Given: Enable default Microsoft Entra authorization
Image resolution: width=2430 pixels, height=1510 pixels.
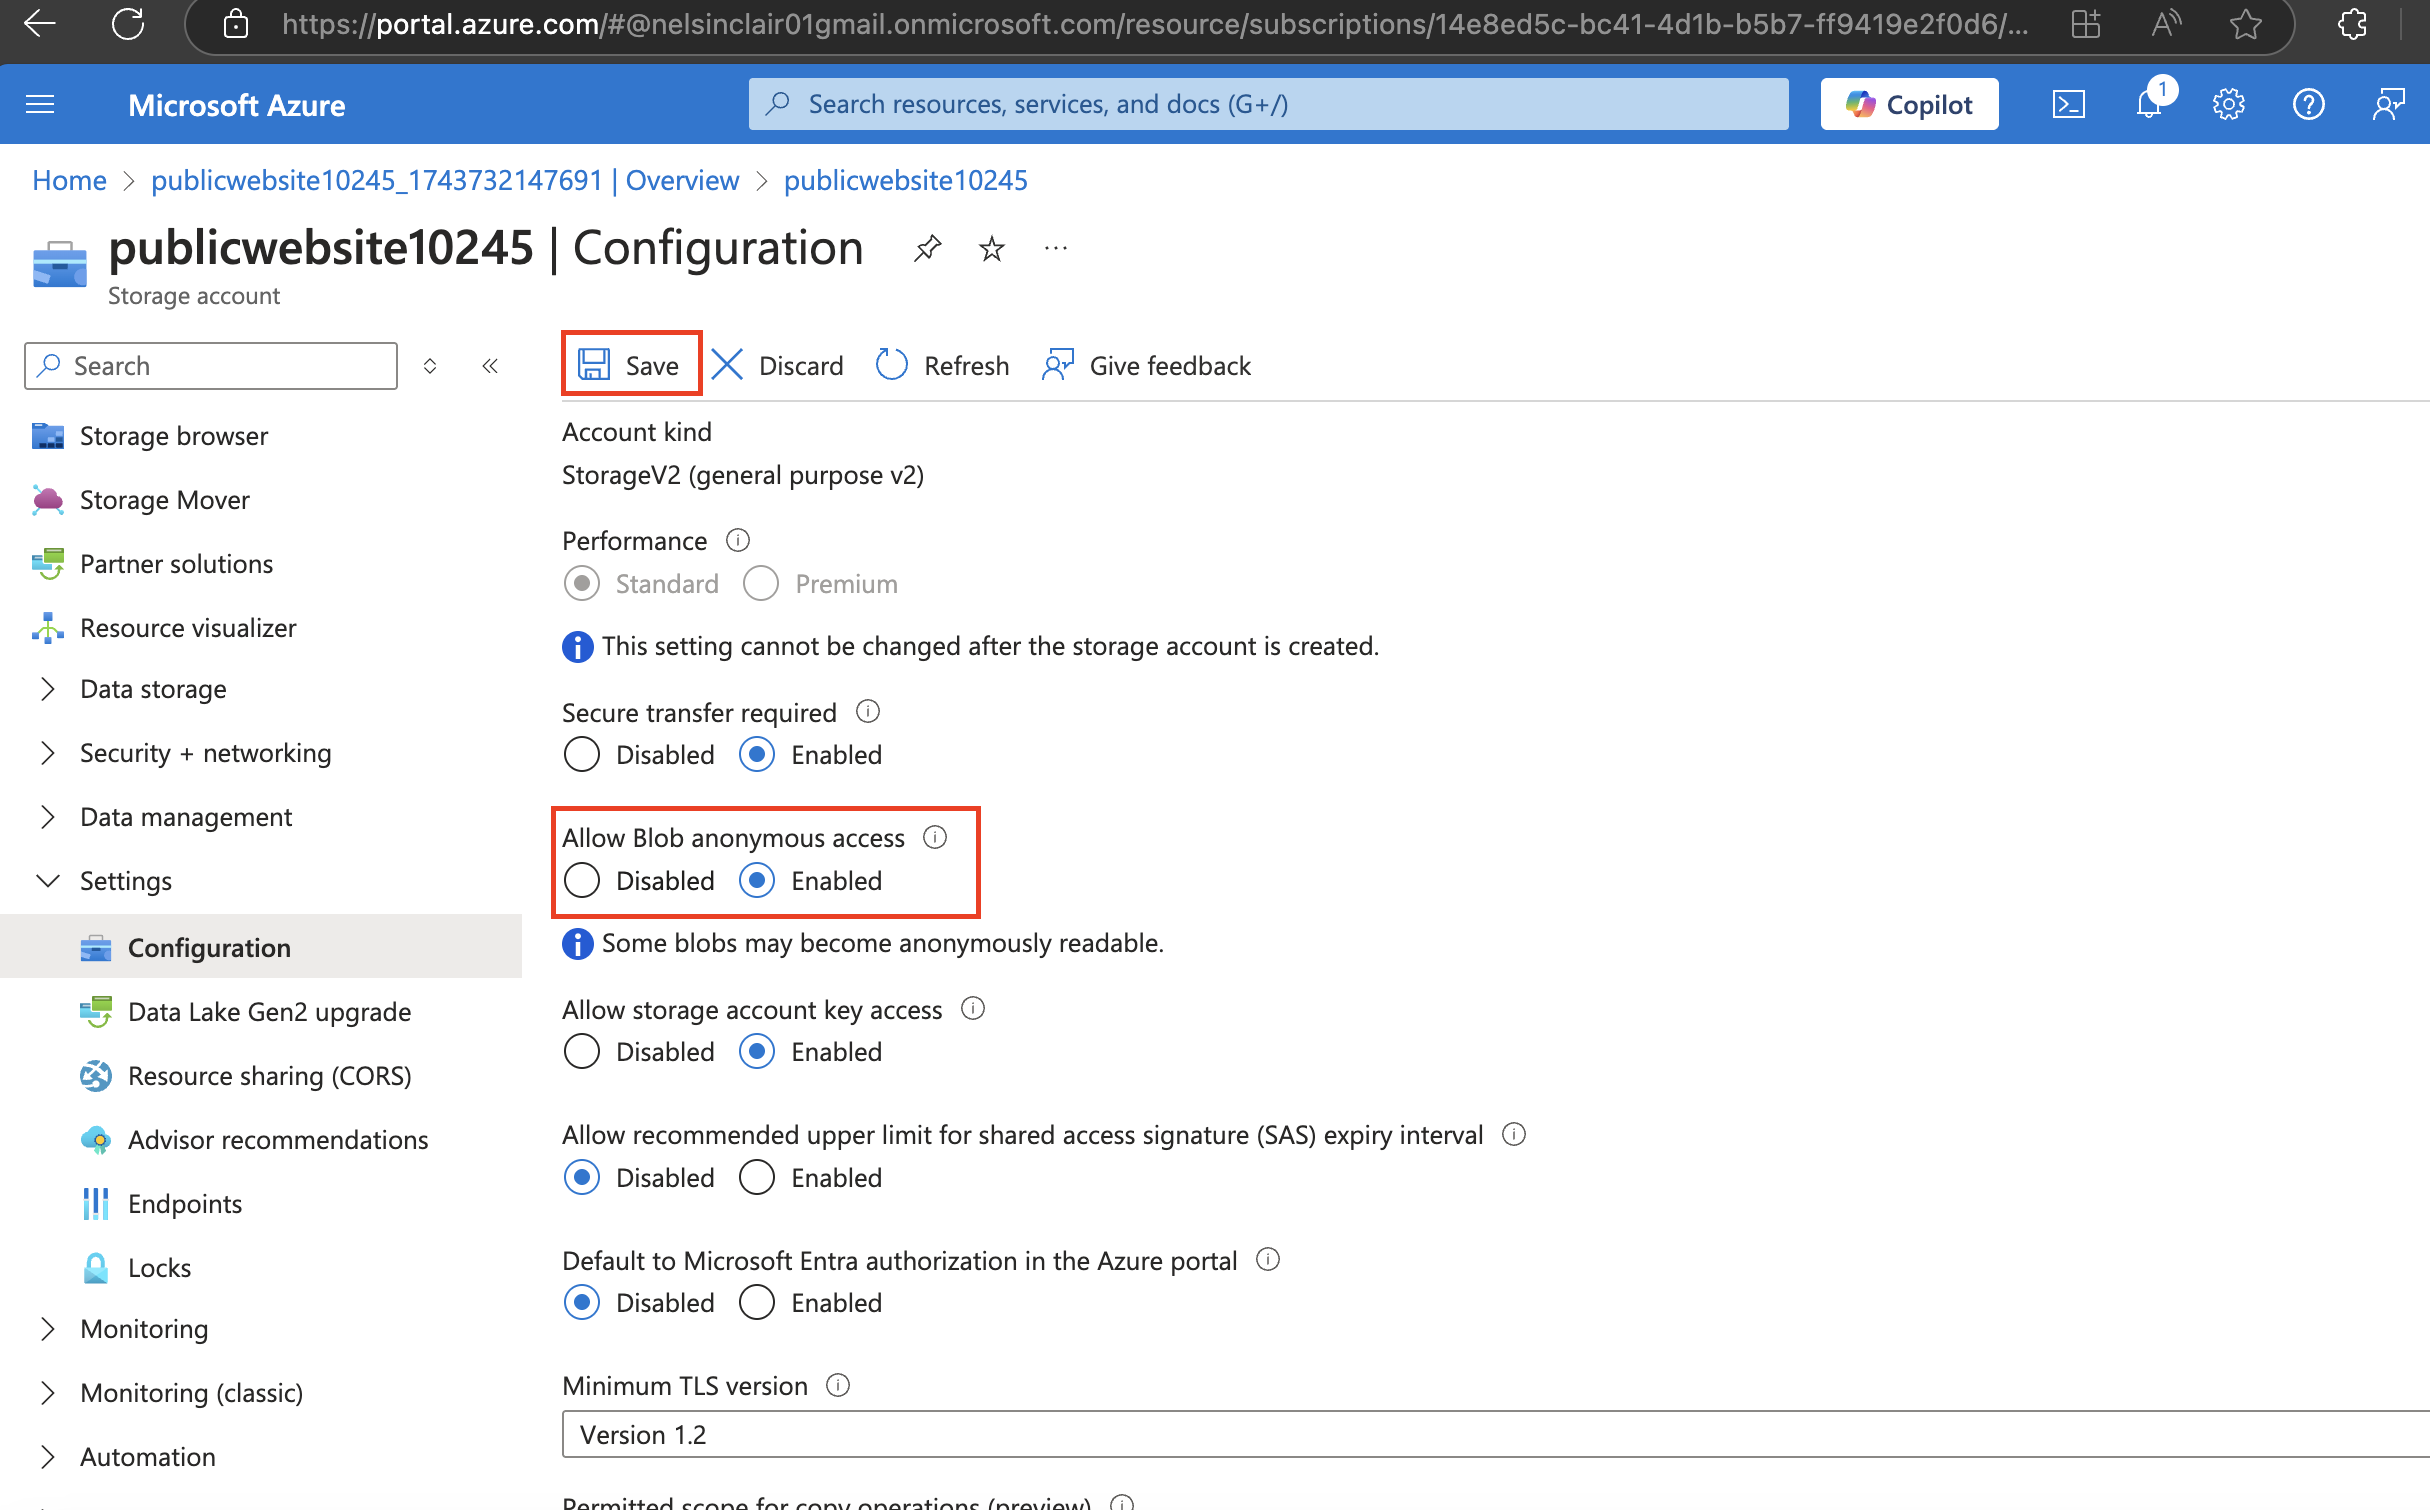Looking at the screenshot, I should point(757,1302).
